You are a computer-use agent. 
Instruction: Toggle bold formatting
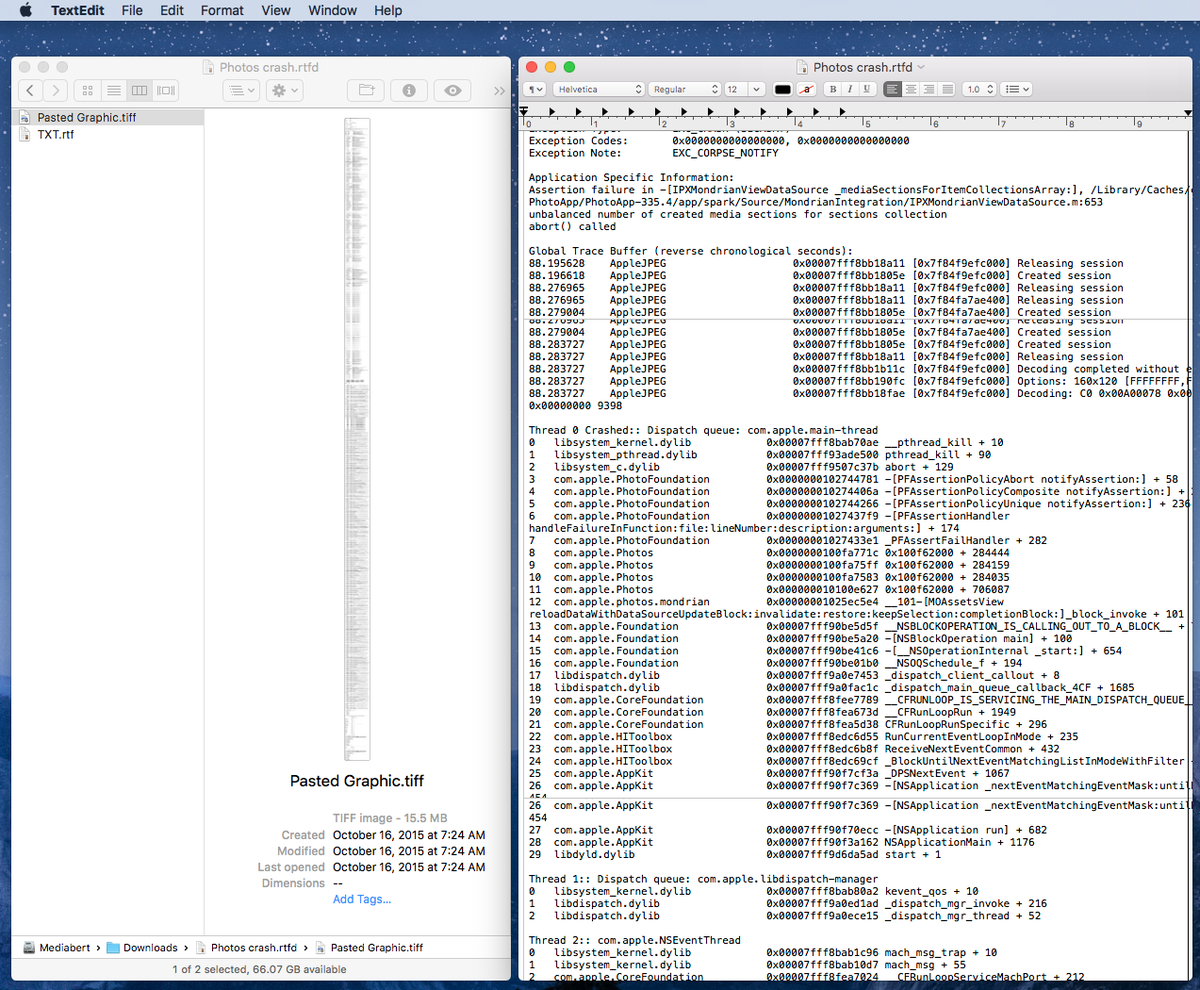(x=832, y=89)
